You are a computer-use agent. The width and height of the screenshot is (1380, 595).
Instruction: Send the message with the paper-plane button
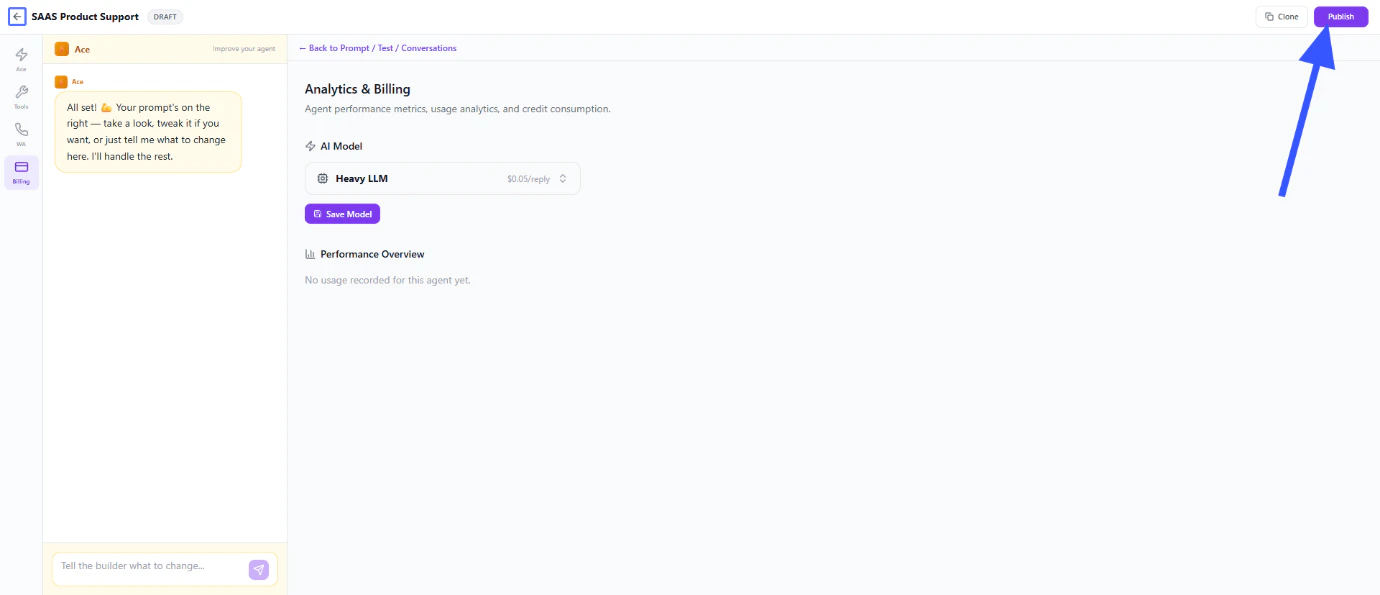pos(259,569)
